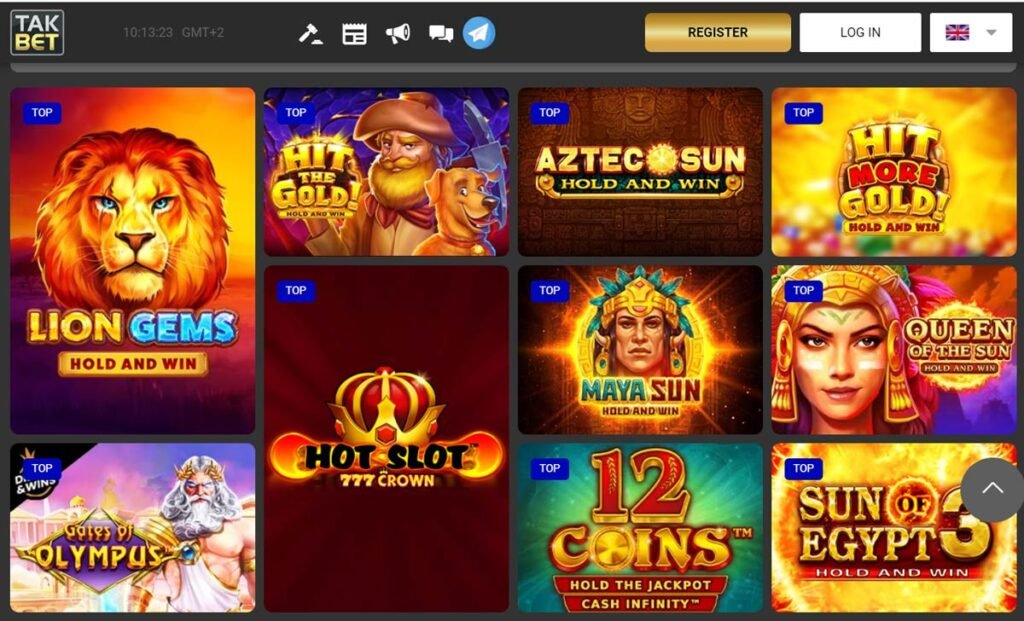Open the Telegram channel icon
Viewport: 1024px width, 621px height.
click(x=479, y=33)
